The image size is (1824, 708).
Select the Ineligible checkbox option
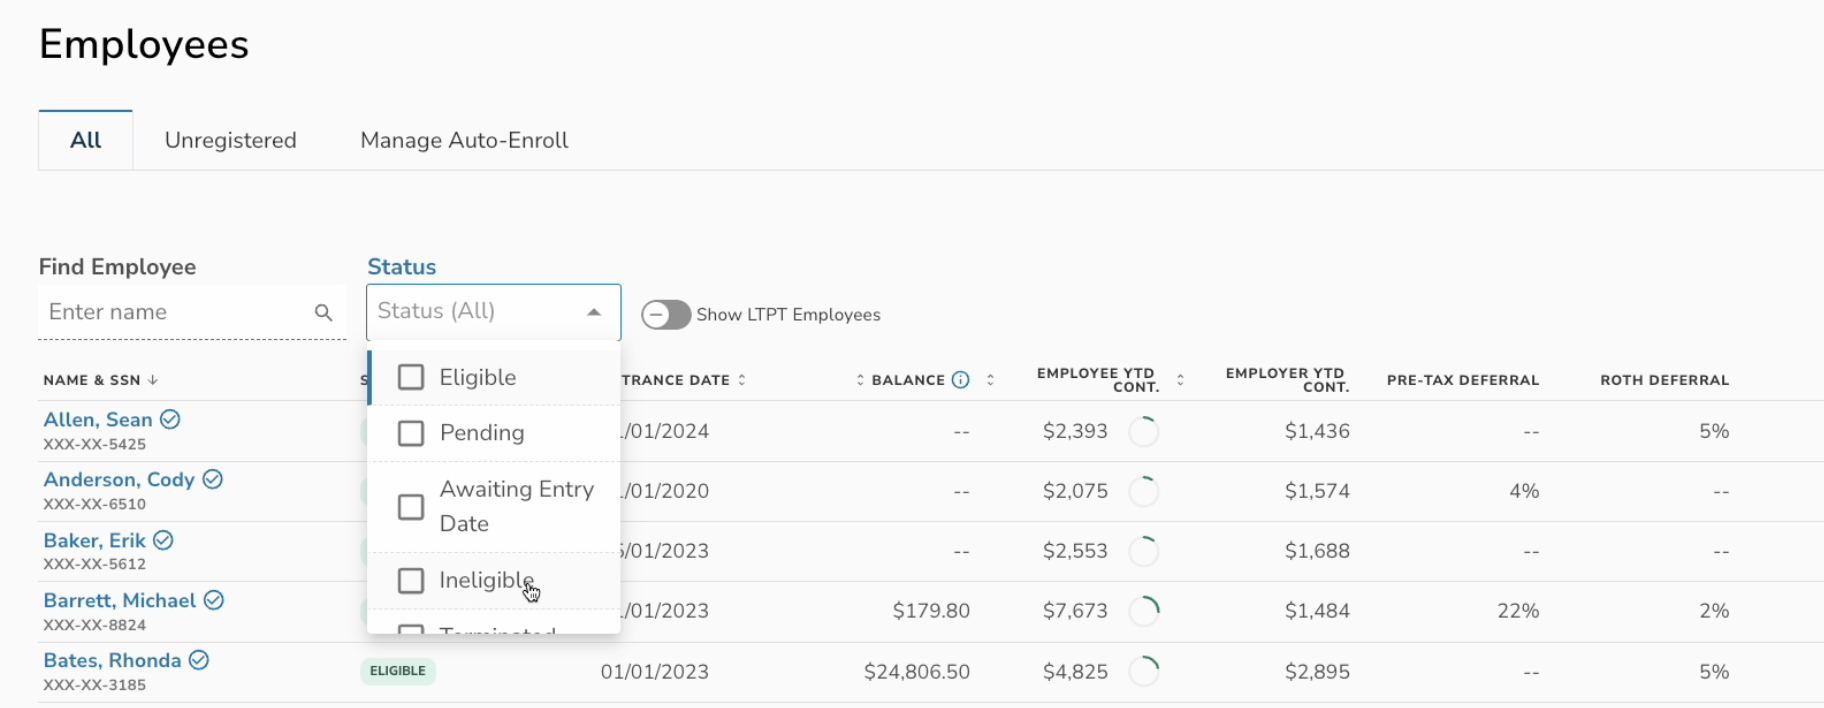pos(411,581)
